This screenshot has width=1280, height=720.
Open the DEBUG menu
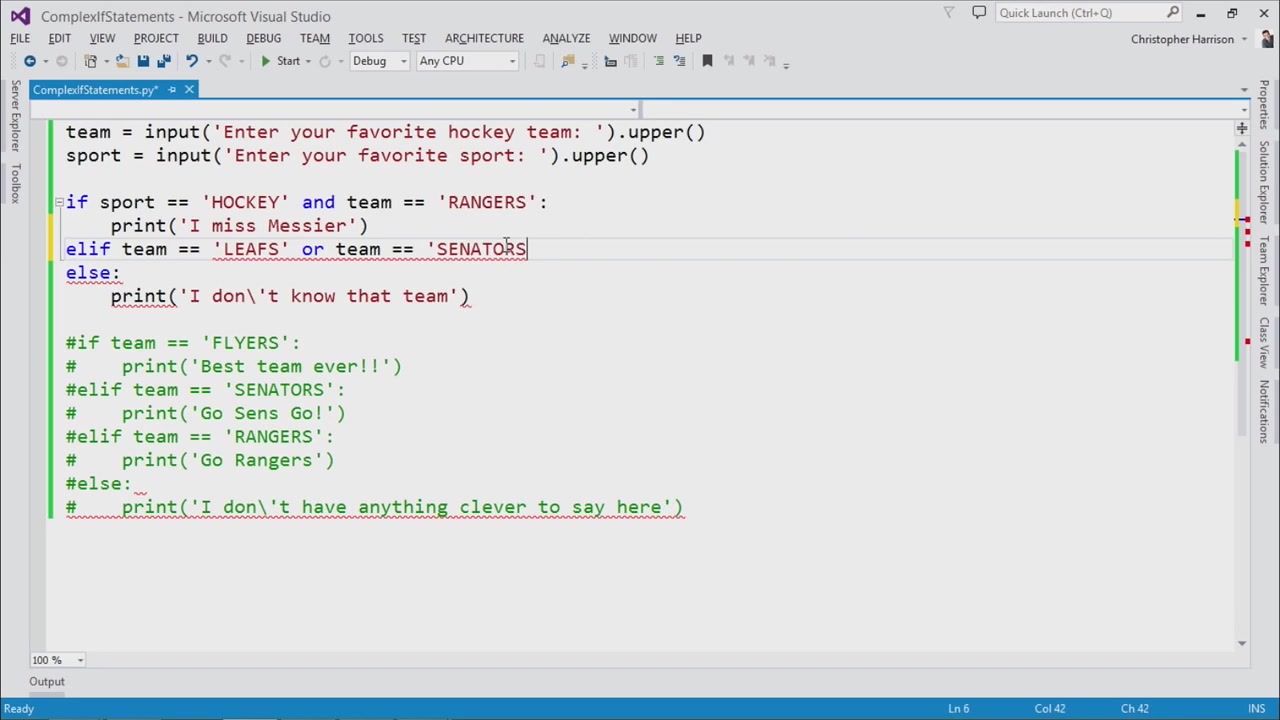pos(263,38)
